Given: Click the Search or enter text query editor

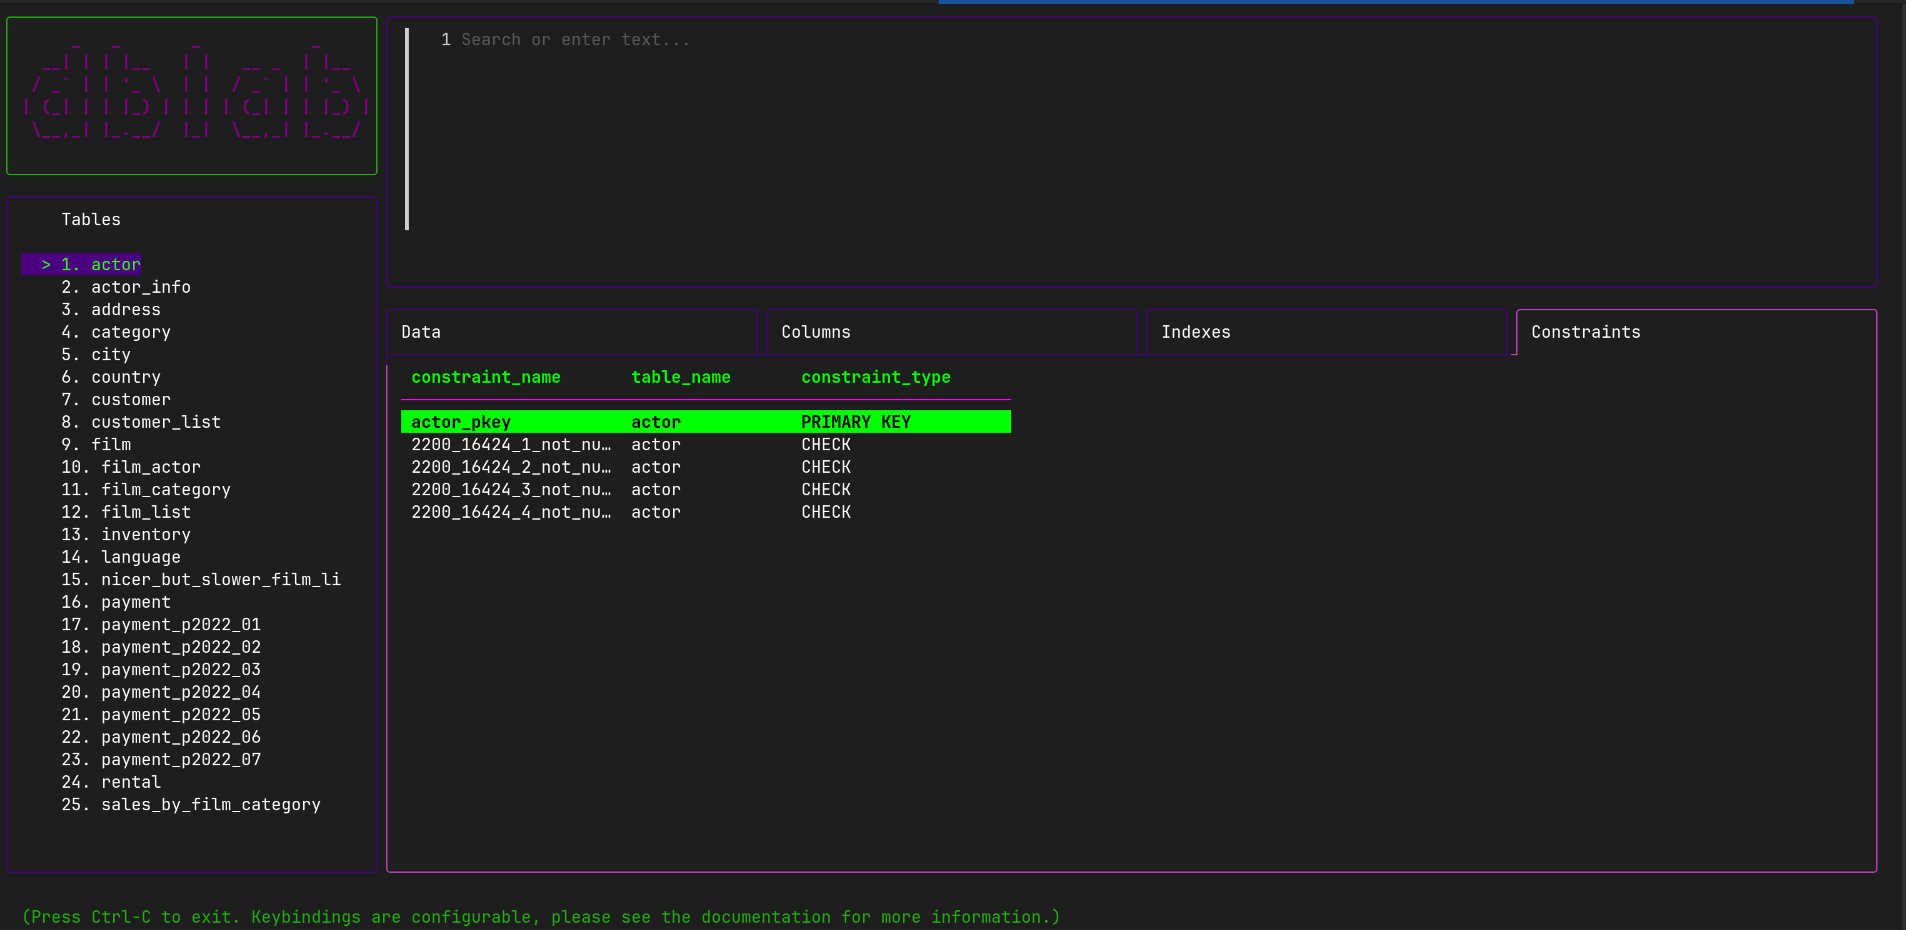Looking at the screenshot, I should pyautogui.click(x=1131, y=152).
